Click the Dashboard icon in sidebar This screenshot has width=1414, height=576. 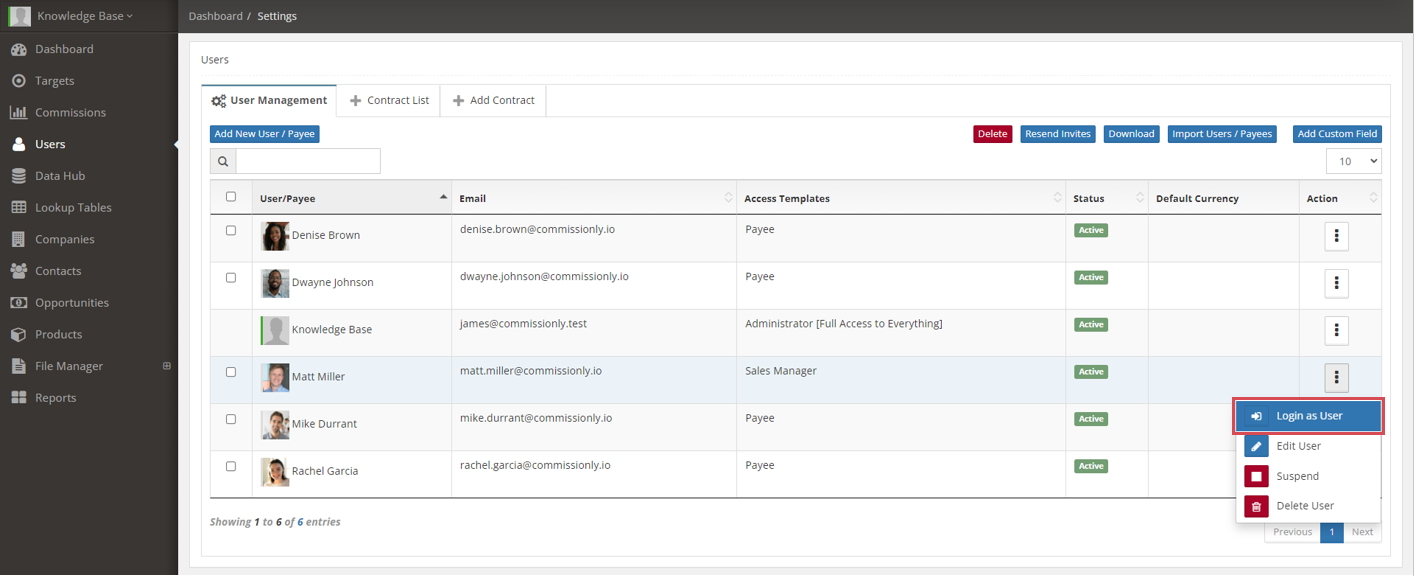pyautogui.click(x=18, y=49)
